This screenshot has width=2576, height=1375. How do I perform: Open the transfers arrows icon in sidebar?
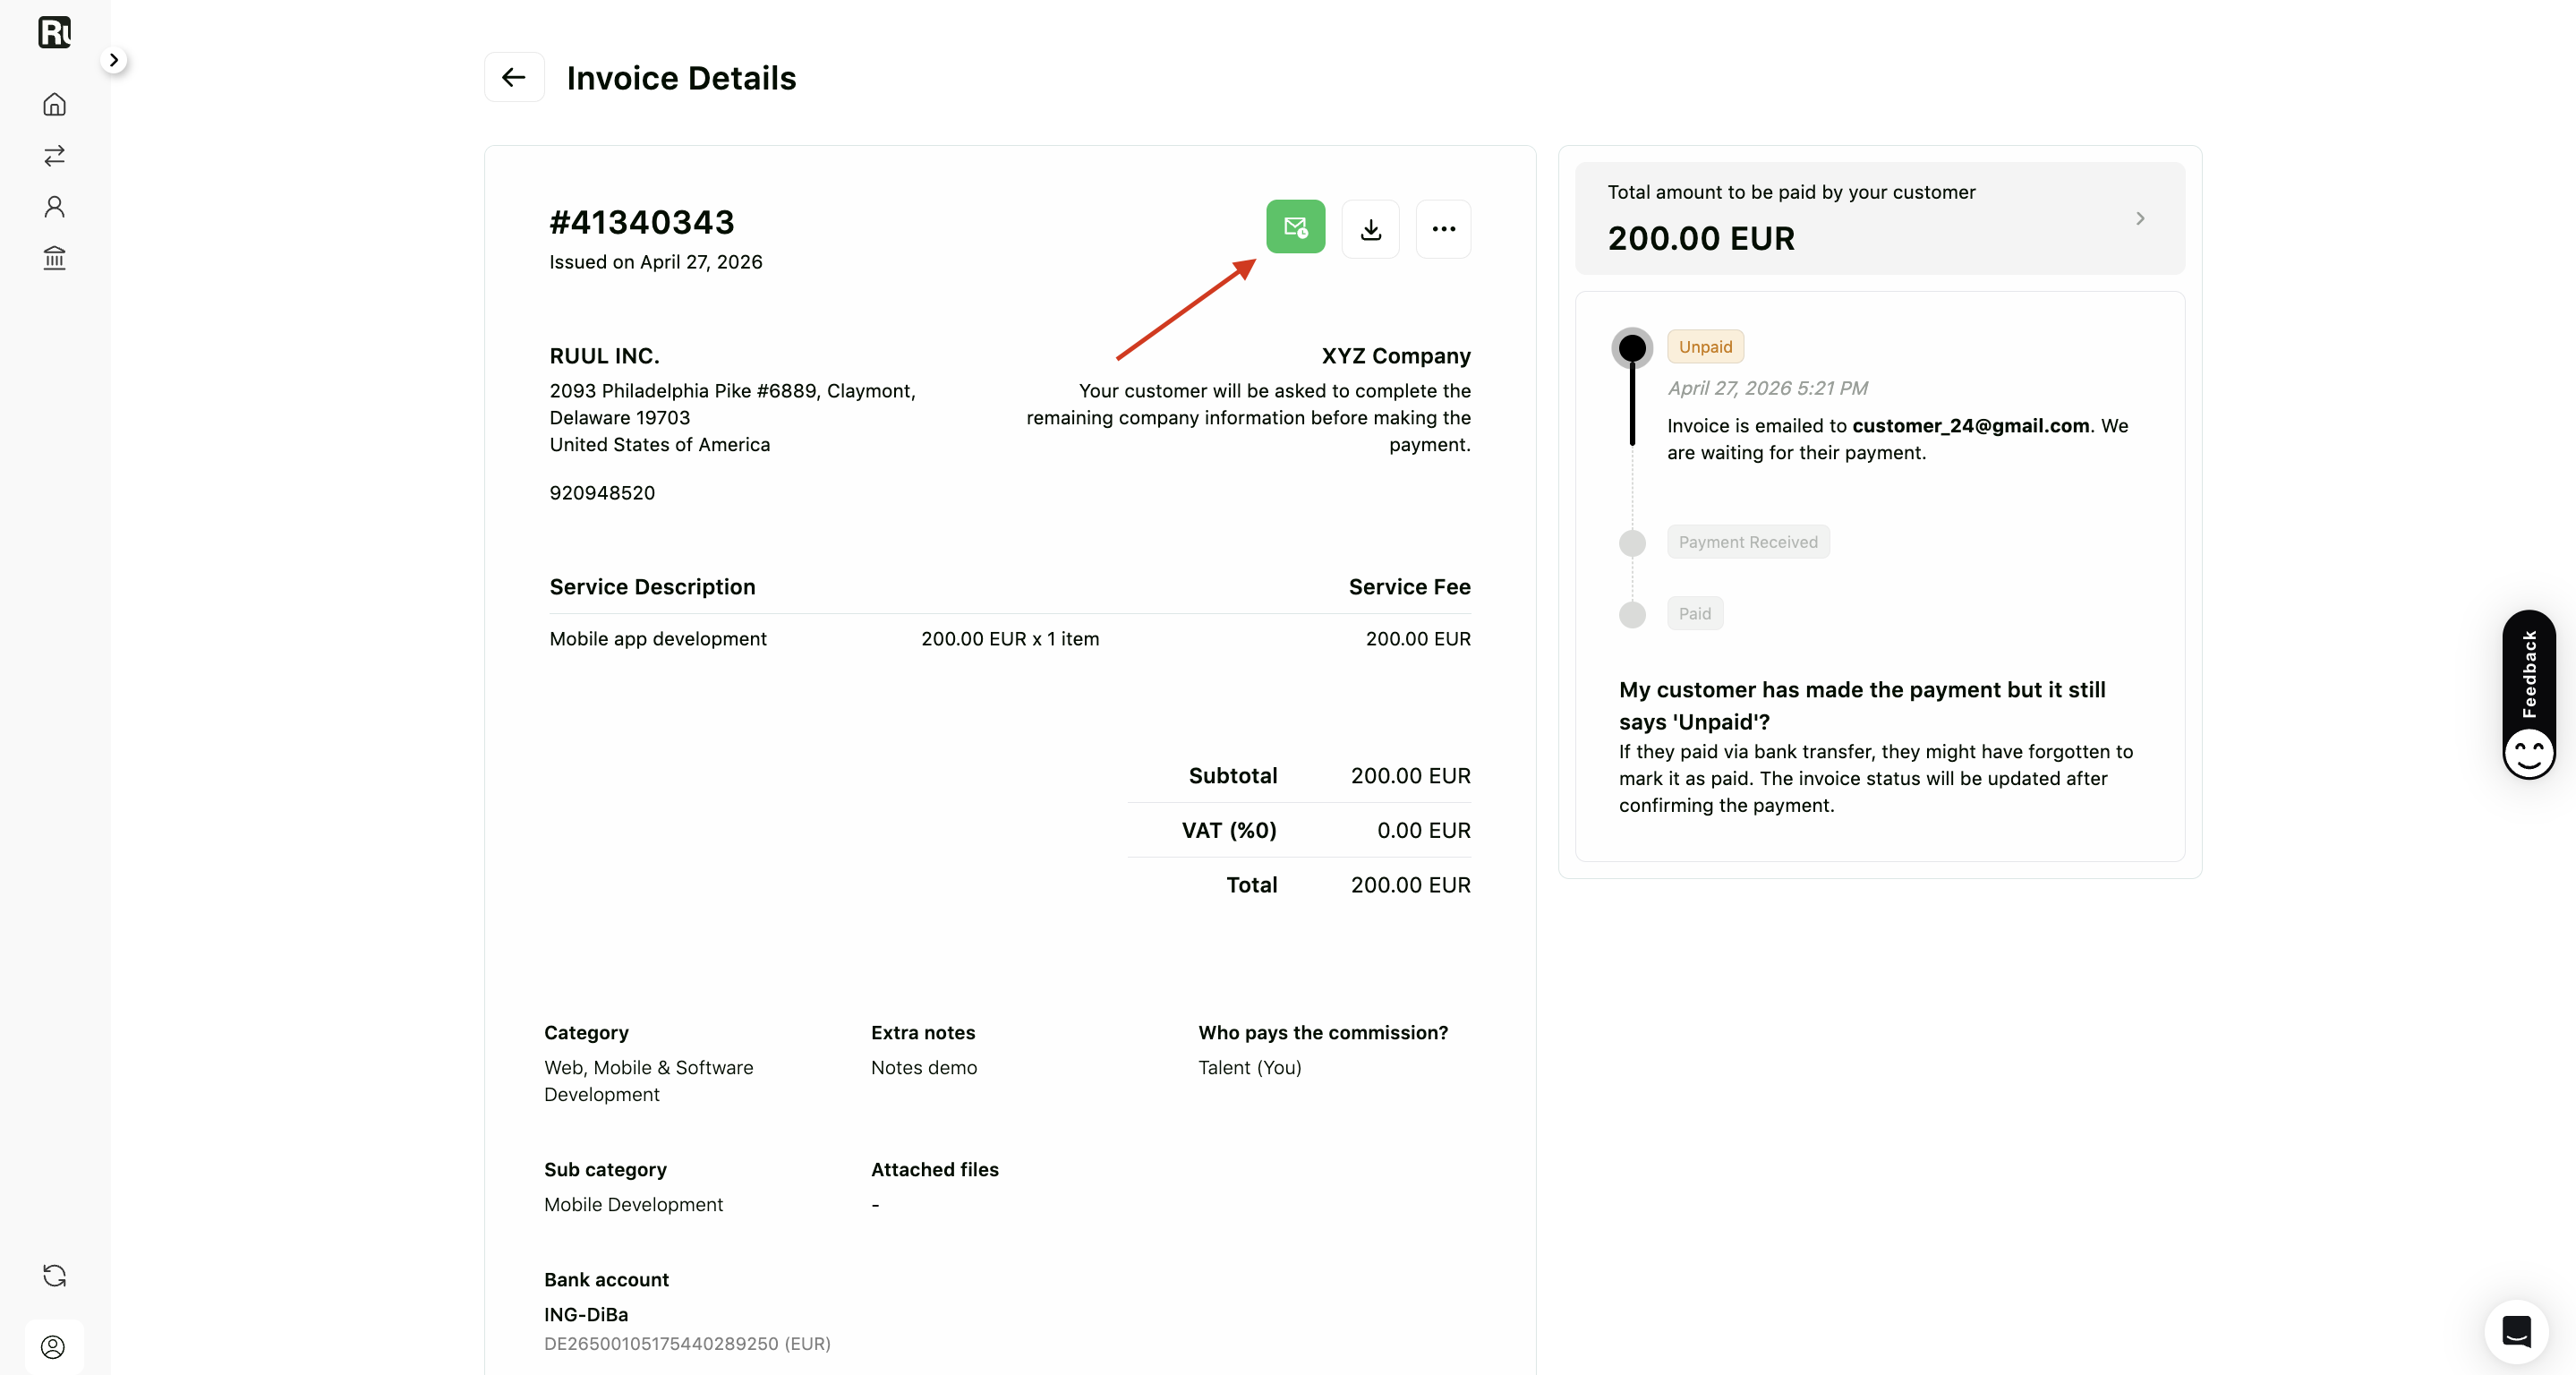tap(55, 155)
